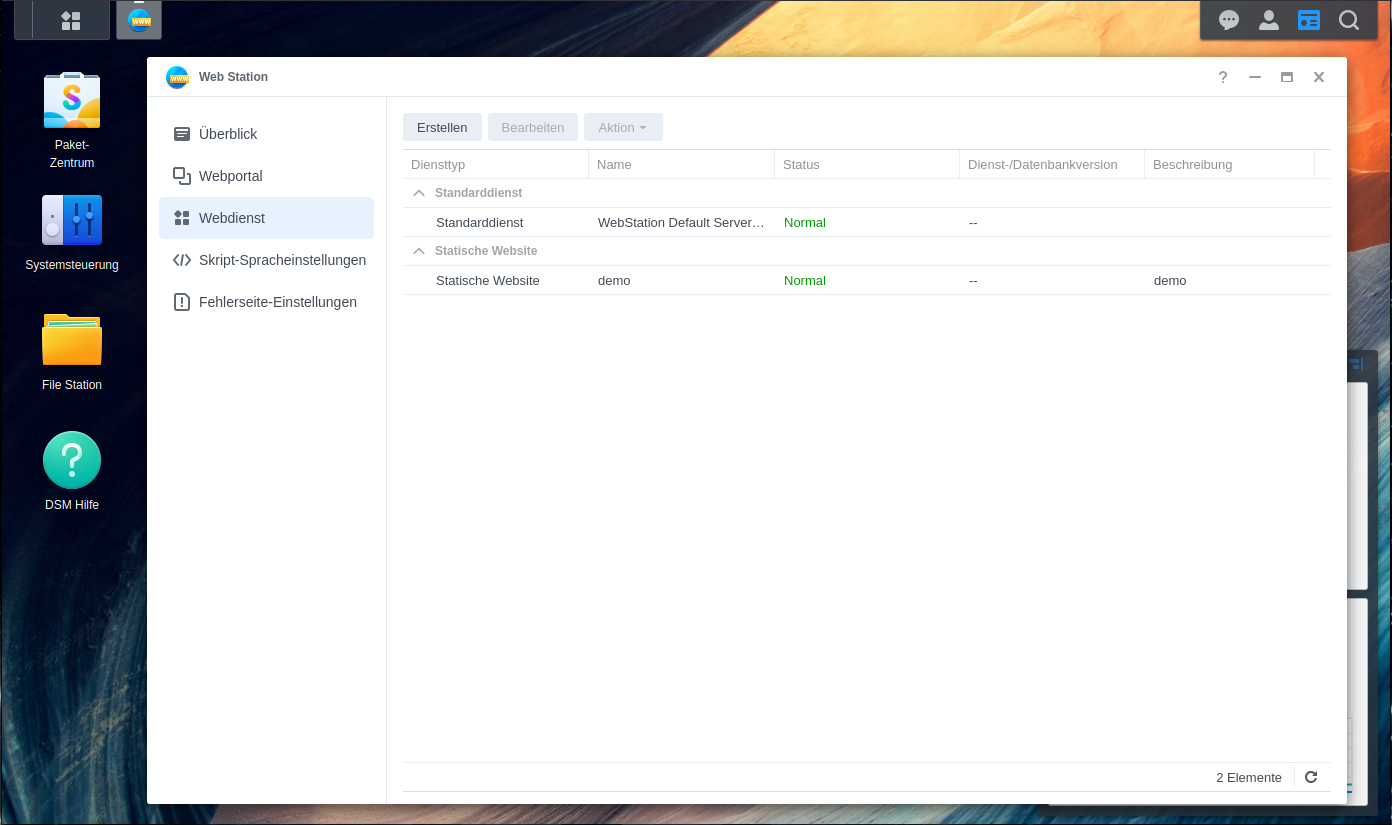Open Systemsteuerung from the desktop
1392x825 pixels.
(71, 221)
